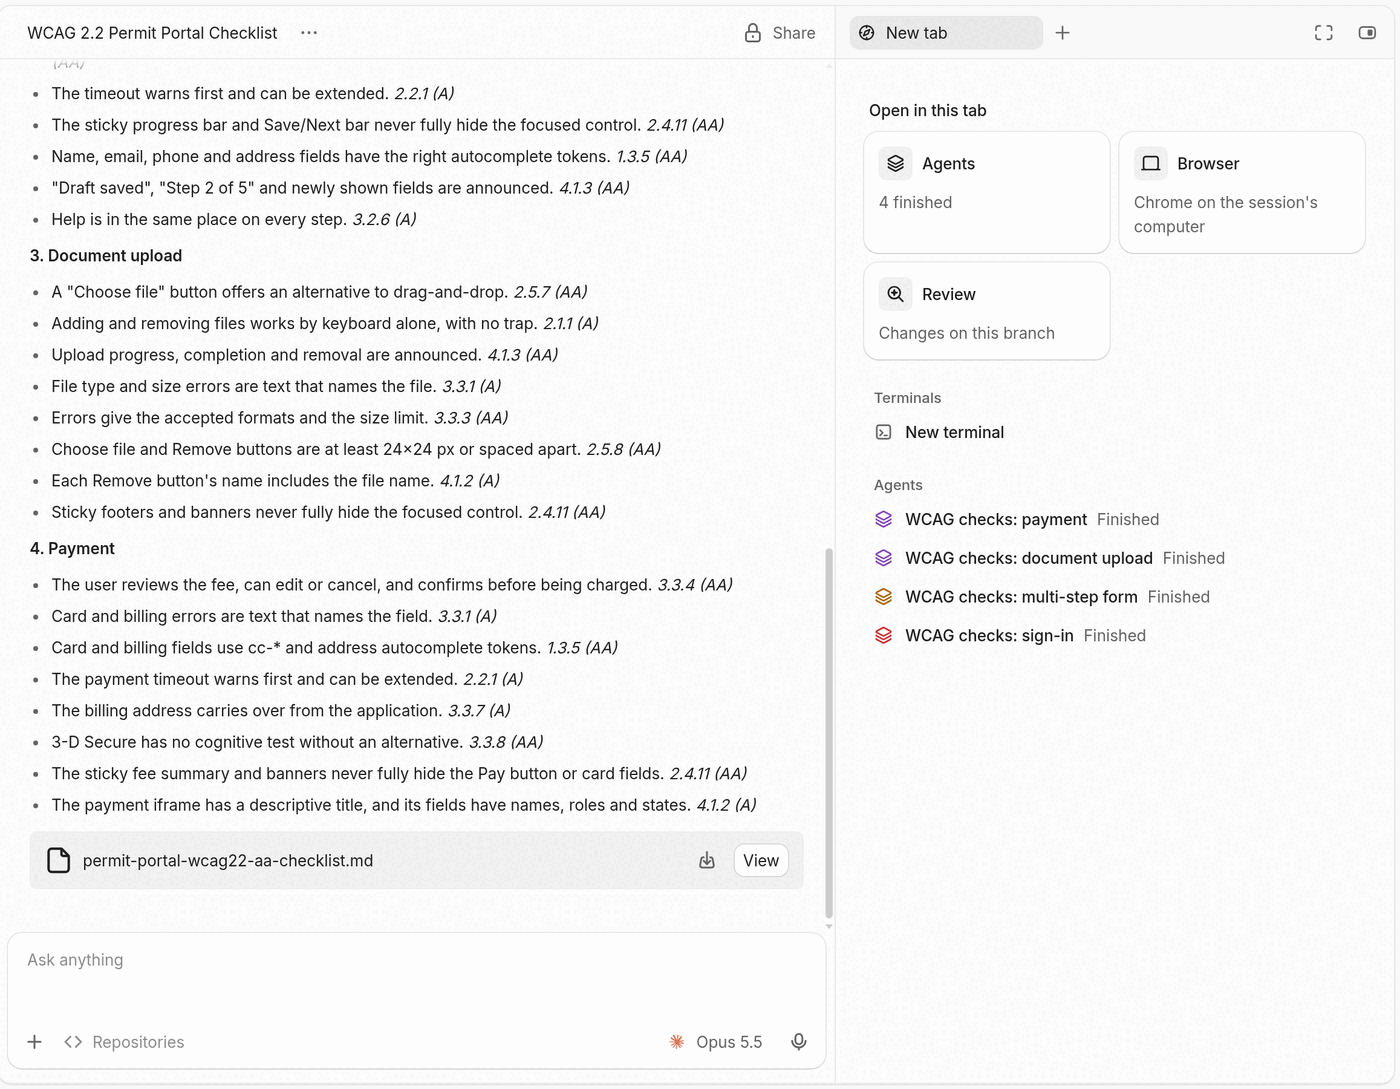This screenshot has height=1089, width=1400.
Task: Click the Repositories code-brackets icon
Action: tap(73, 1042)
